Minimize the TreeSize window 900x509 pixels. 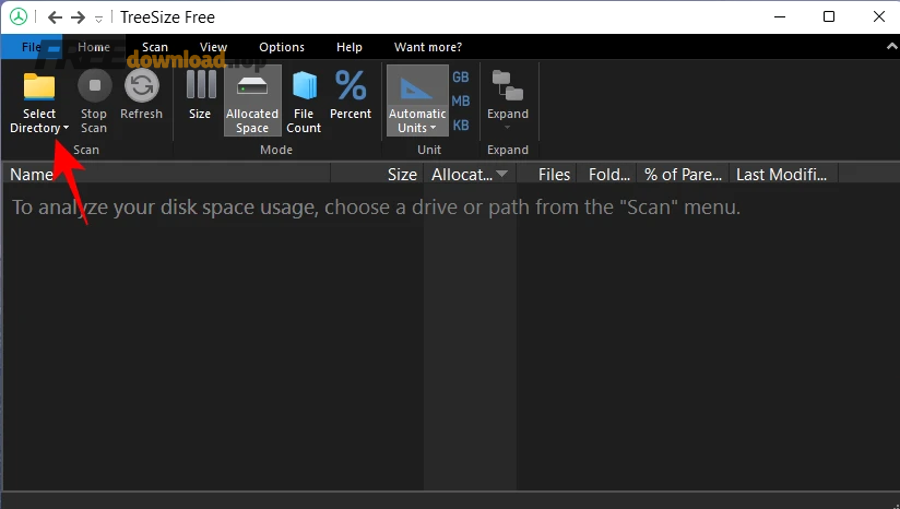779,17
